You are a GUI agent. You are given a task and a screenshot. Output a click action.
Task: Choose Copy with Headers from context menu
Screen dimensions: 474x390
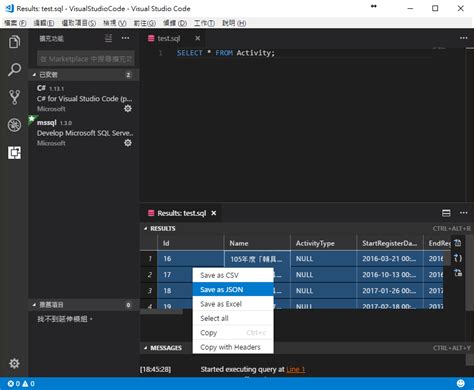click(x=233, y=347)
